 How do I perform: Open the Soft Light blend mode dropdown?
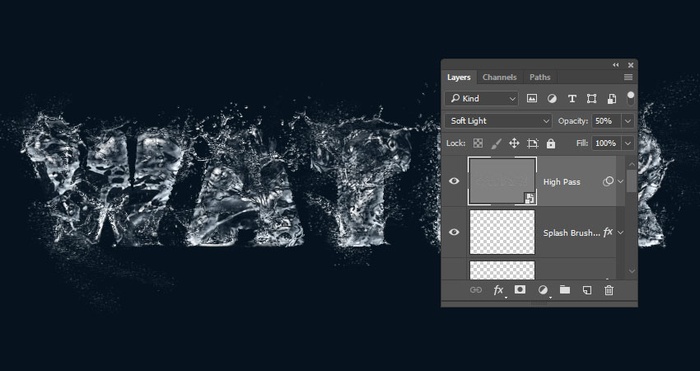click(x=499, y=121)
